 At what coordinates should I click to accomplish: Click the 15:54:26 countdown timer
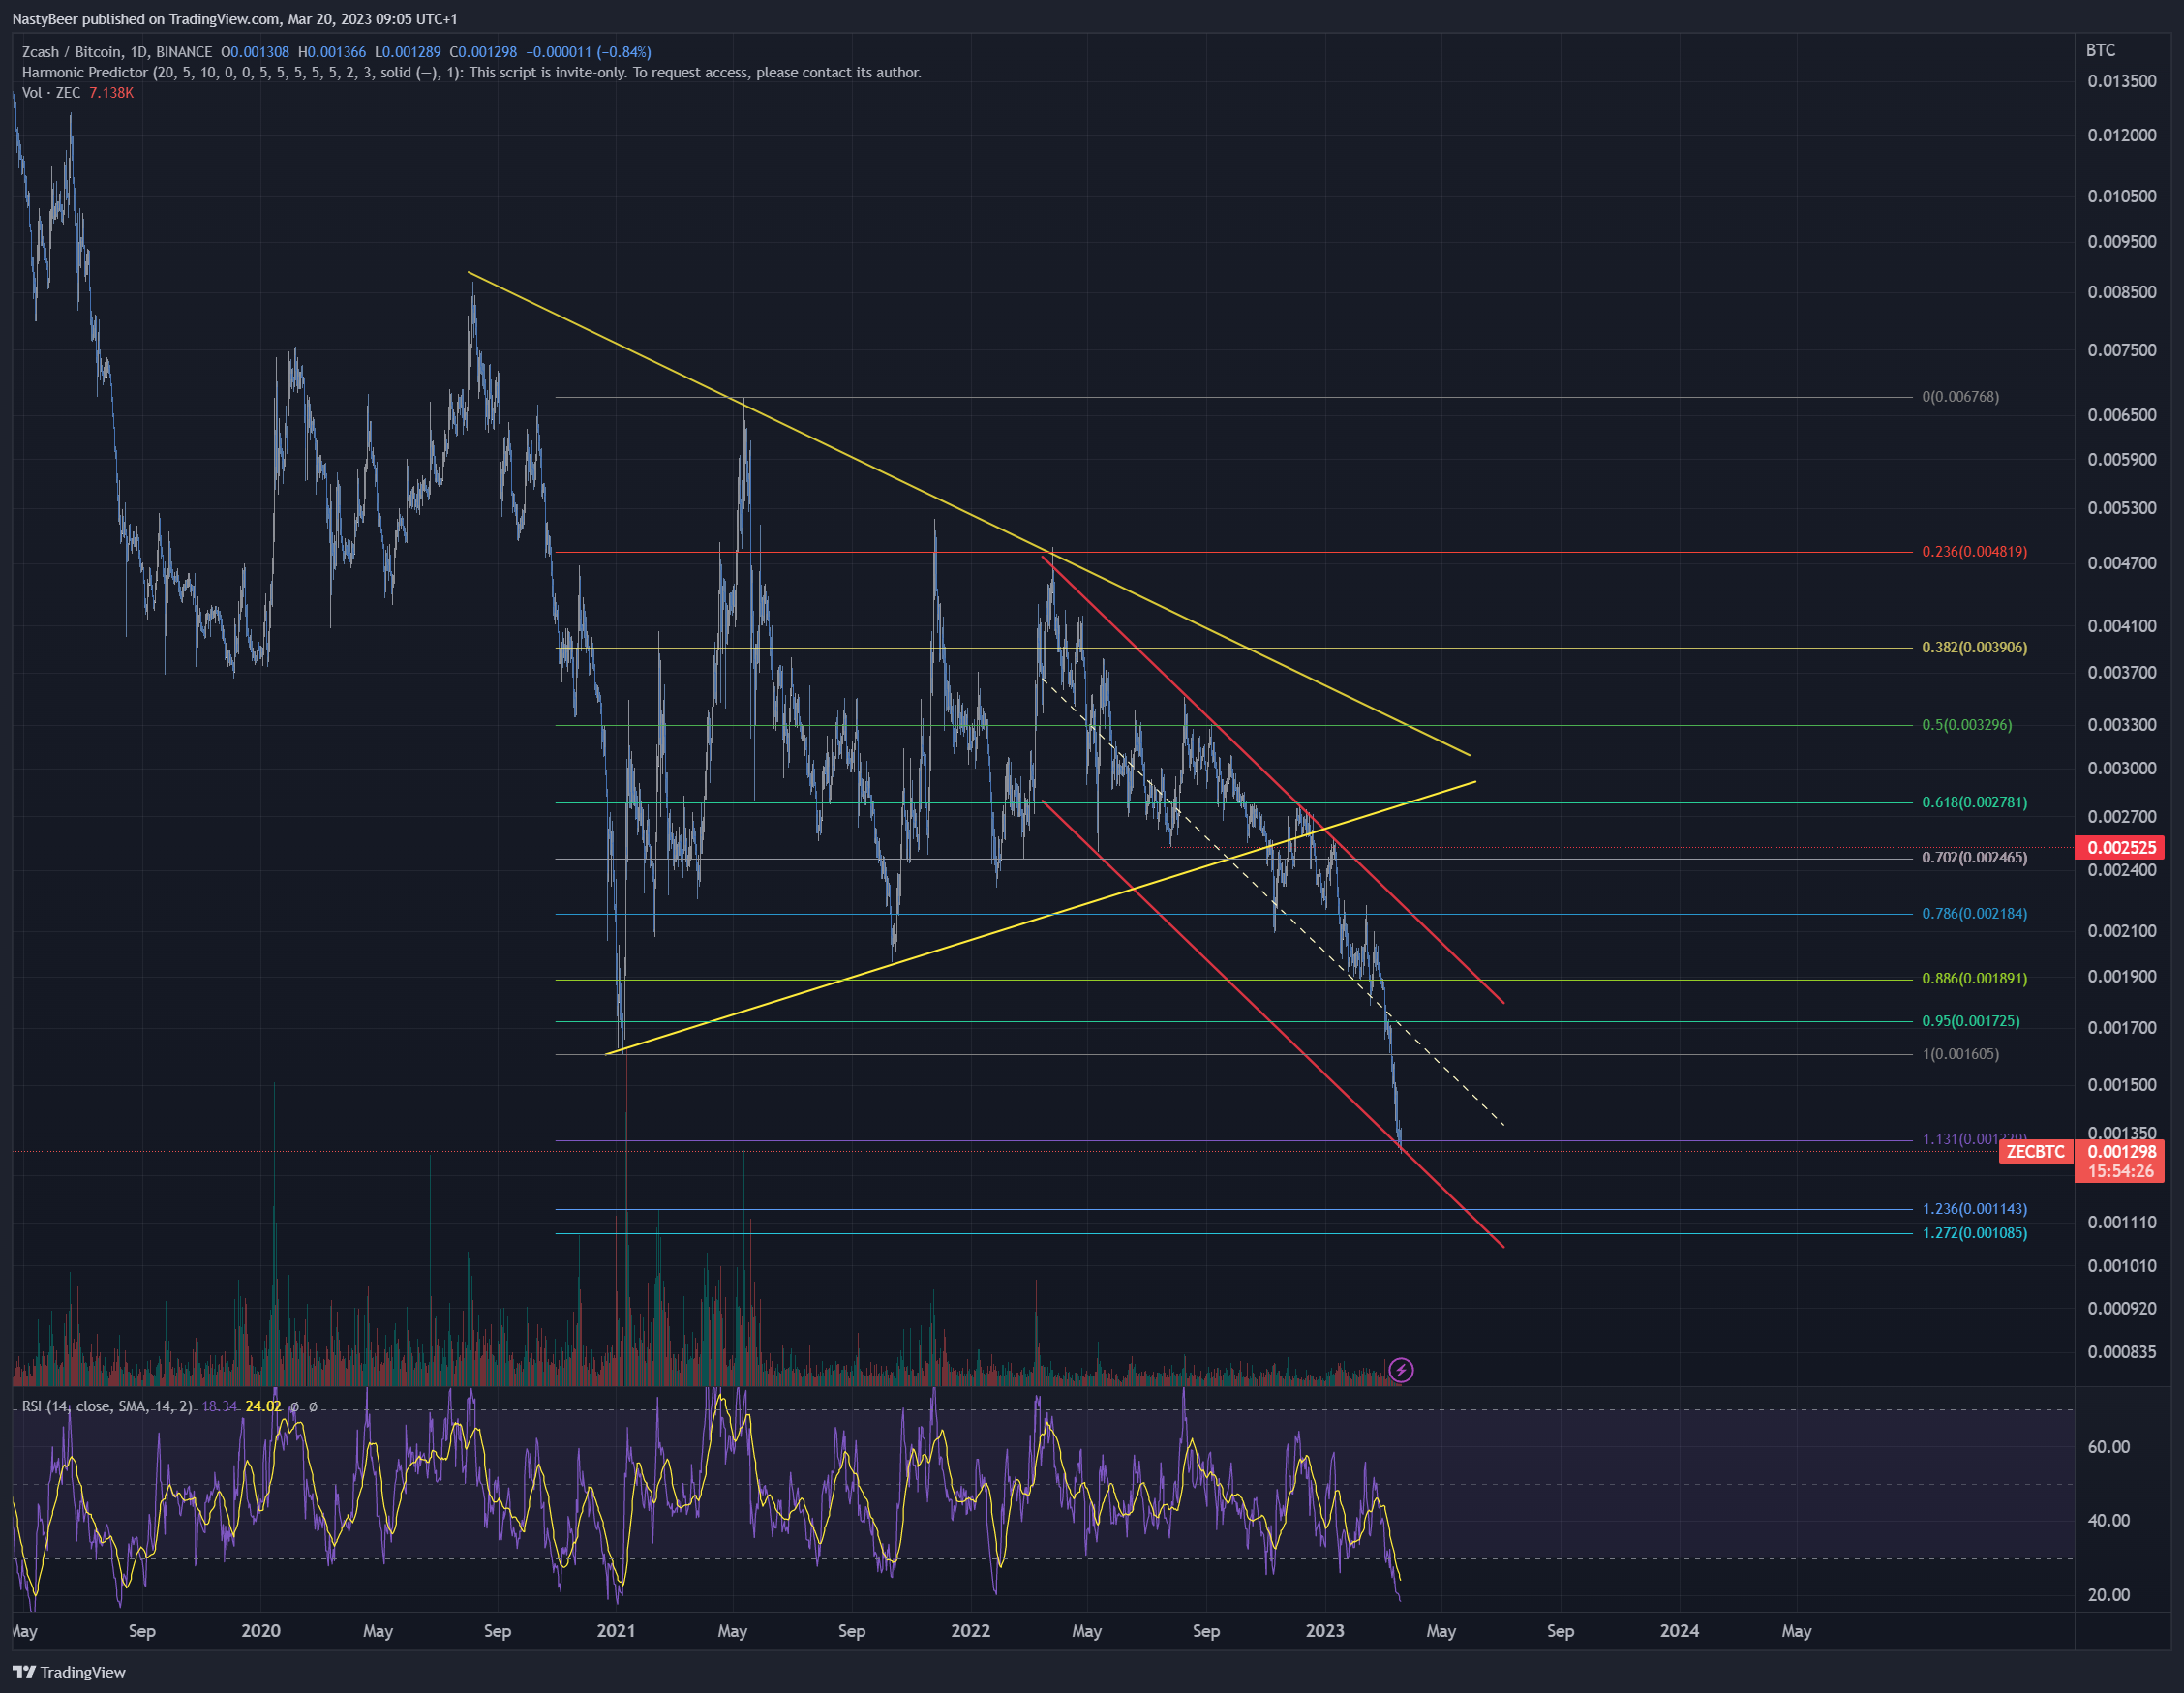[2120, 1171]
